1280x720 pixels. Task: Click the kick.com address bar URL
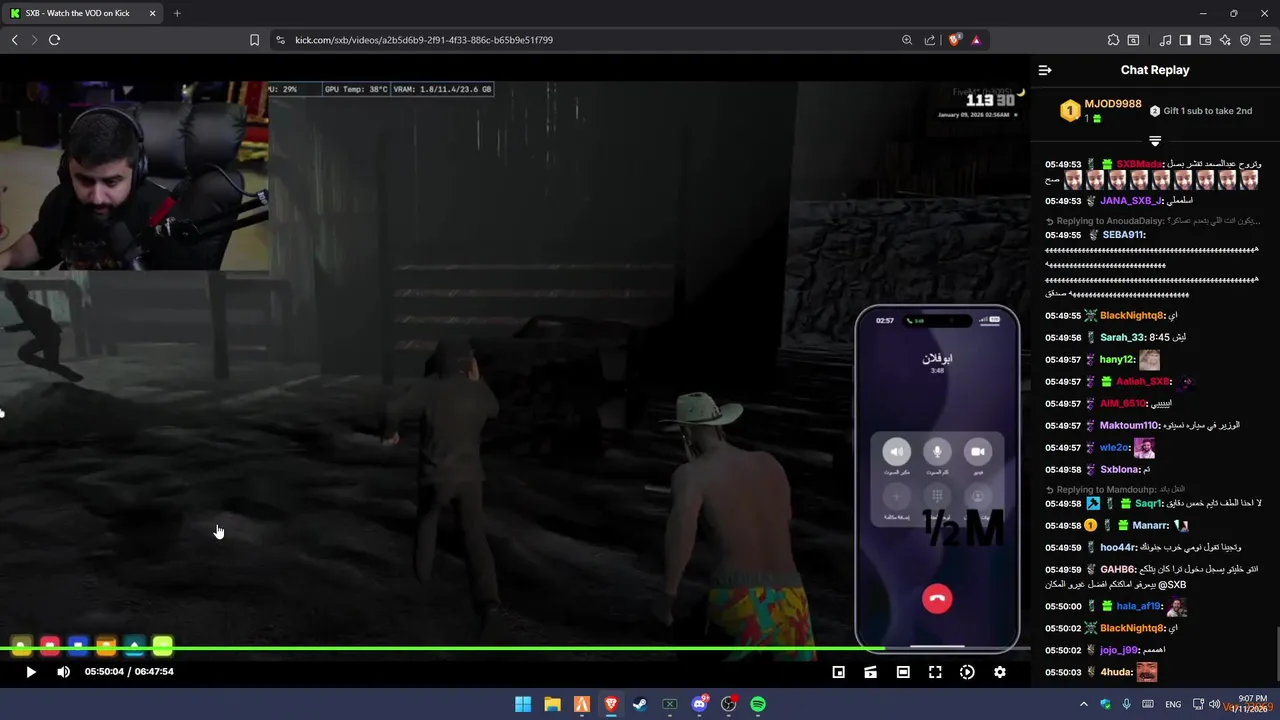[424, 40]
